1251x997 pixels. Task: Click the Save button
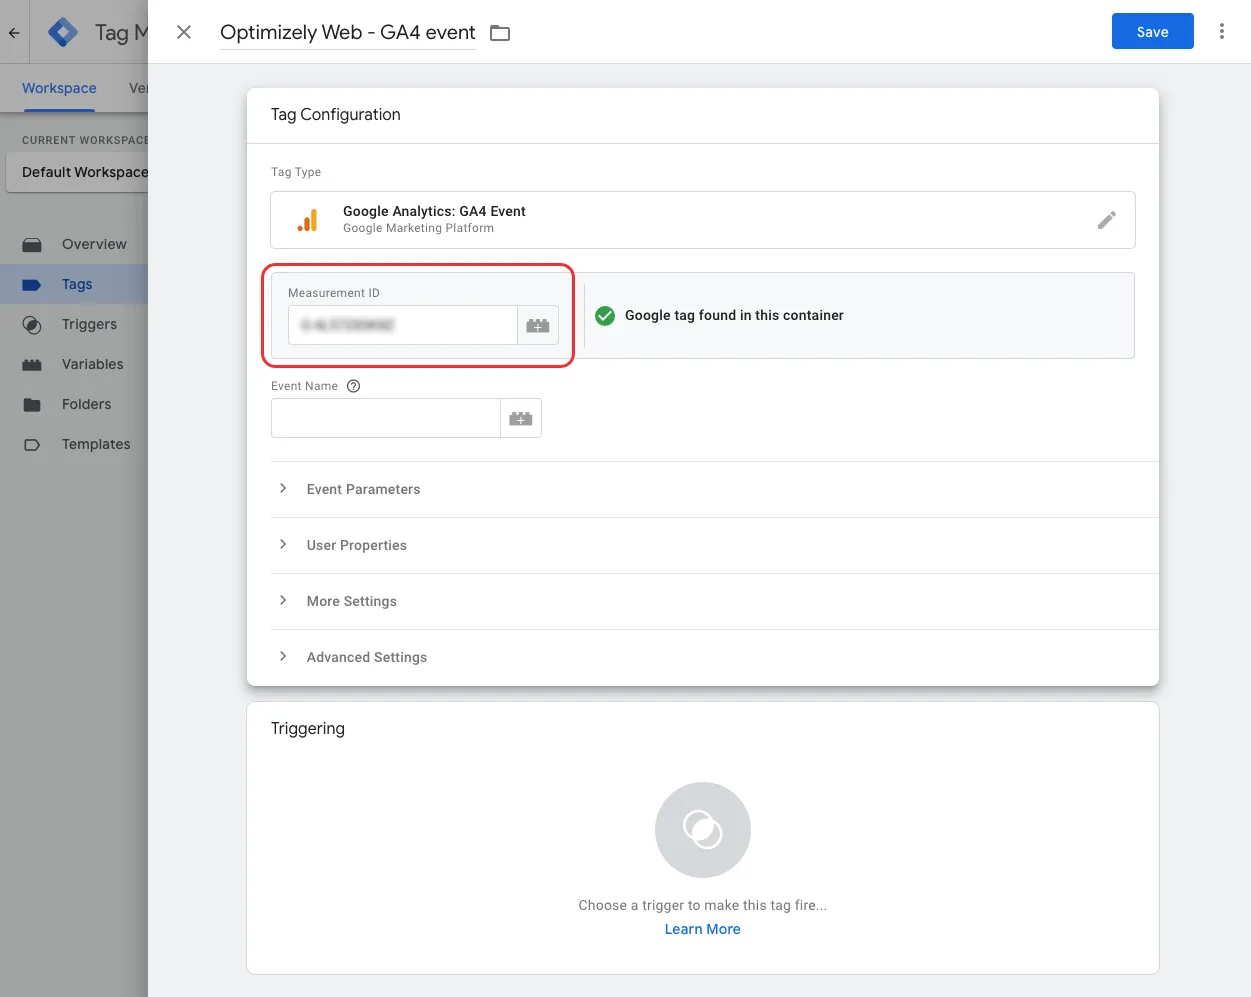pos(1153,31)
